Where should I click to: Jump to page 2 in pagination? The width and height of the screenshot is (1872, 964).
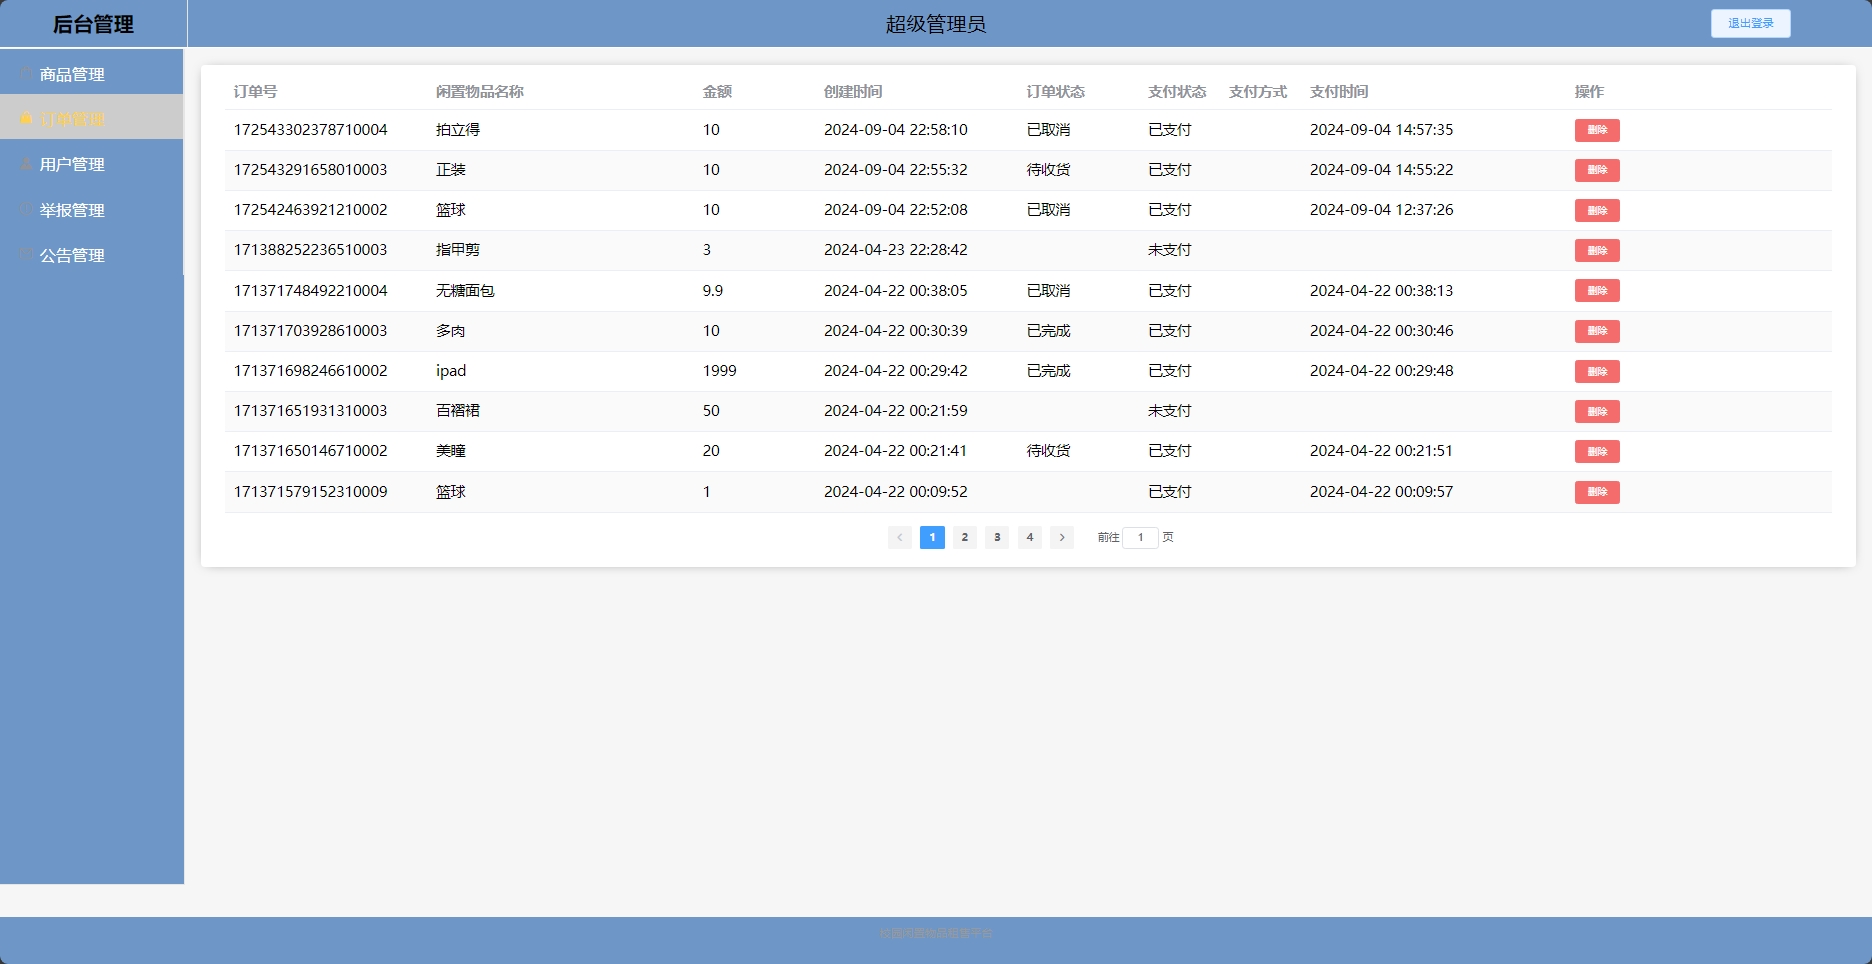tap(964, 537)
